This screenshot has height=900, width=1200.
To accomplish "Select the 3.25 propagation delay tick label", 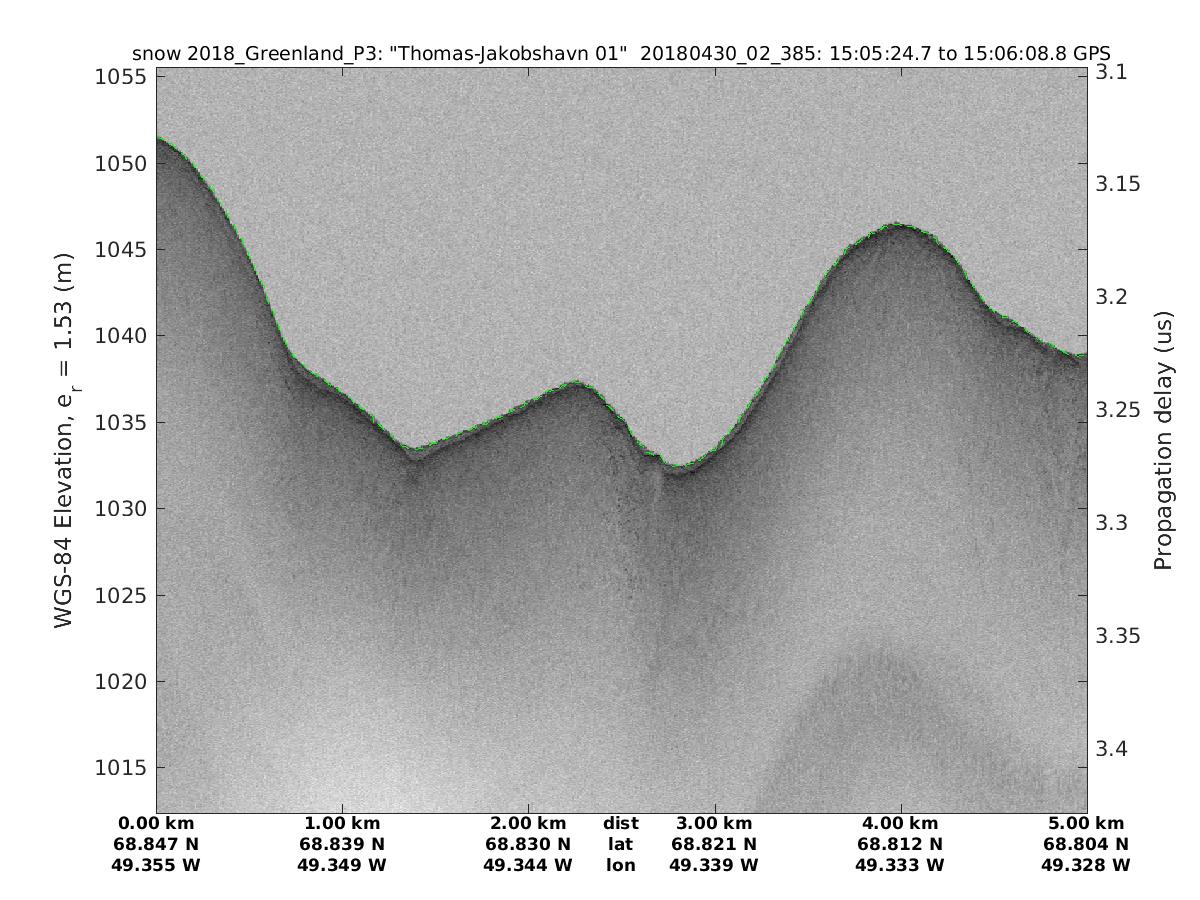I will 1119,411.
